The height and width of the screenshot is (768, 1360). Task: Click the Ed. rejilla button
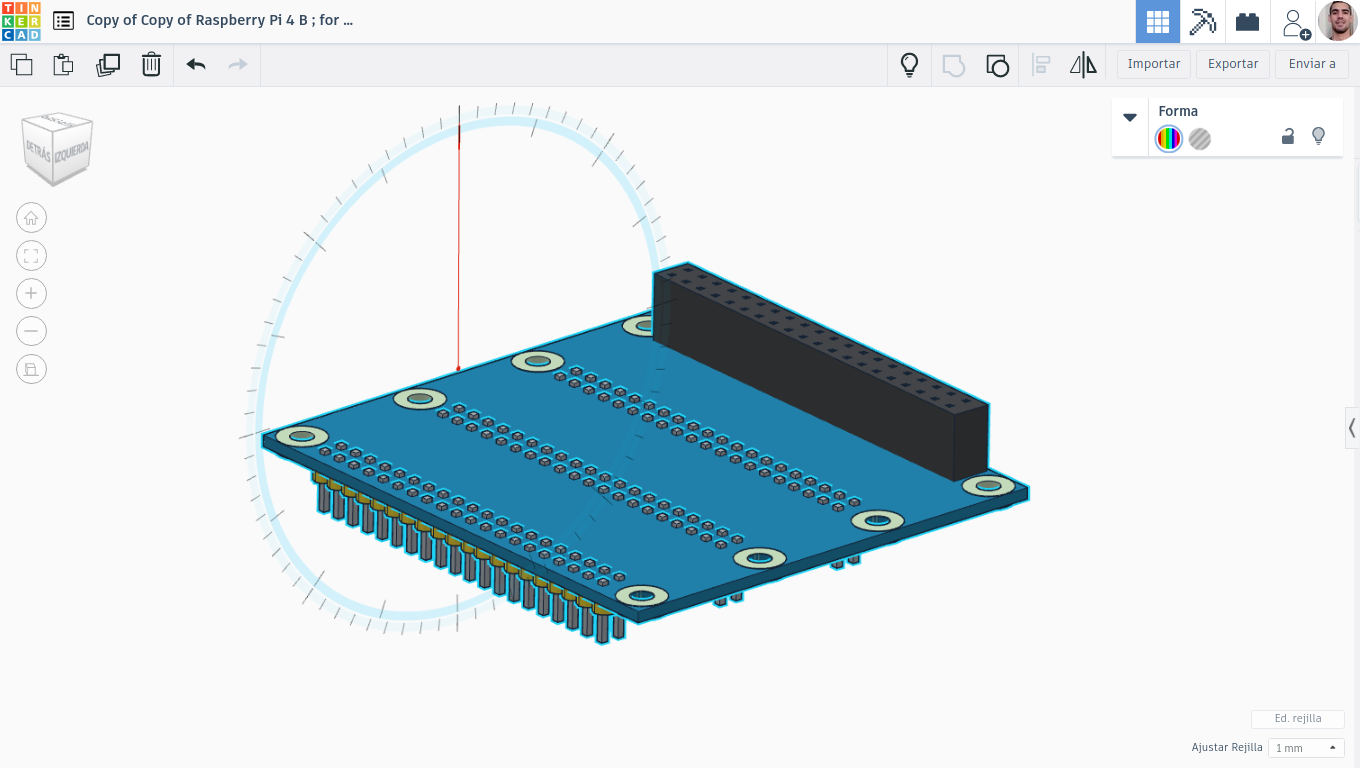[x=1297, y=719]
